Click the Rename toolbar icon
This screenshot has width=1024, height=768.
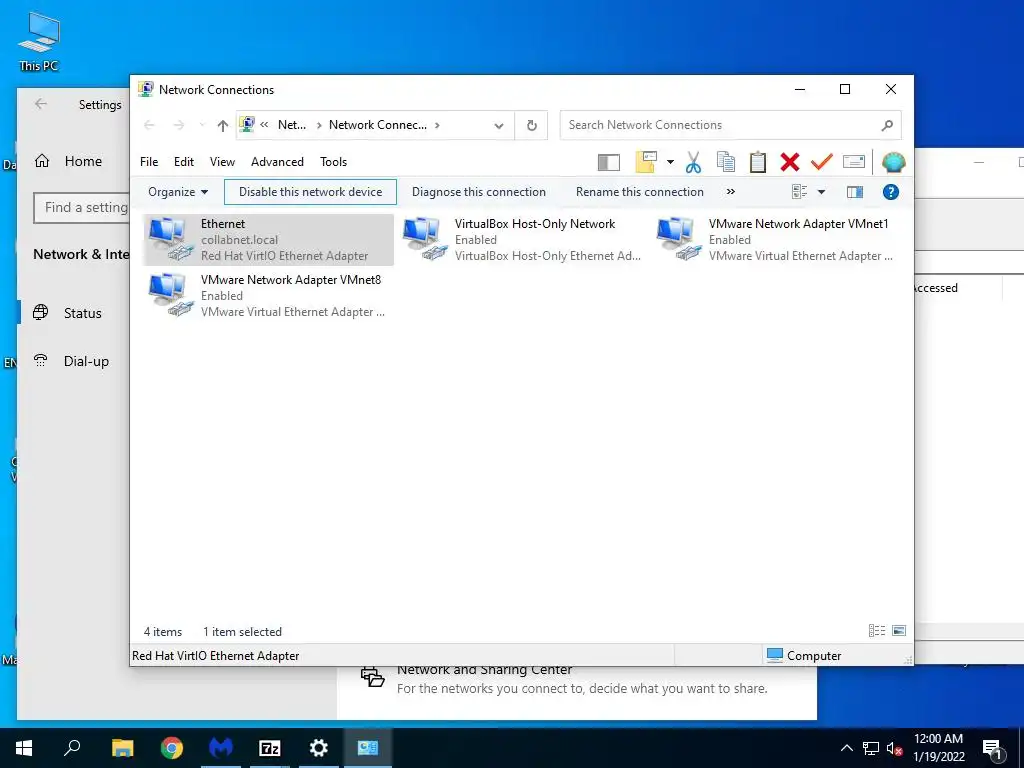854,161
